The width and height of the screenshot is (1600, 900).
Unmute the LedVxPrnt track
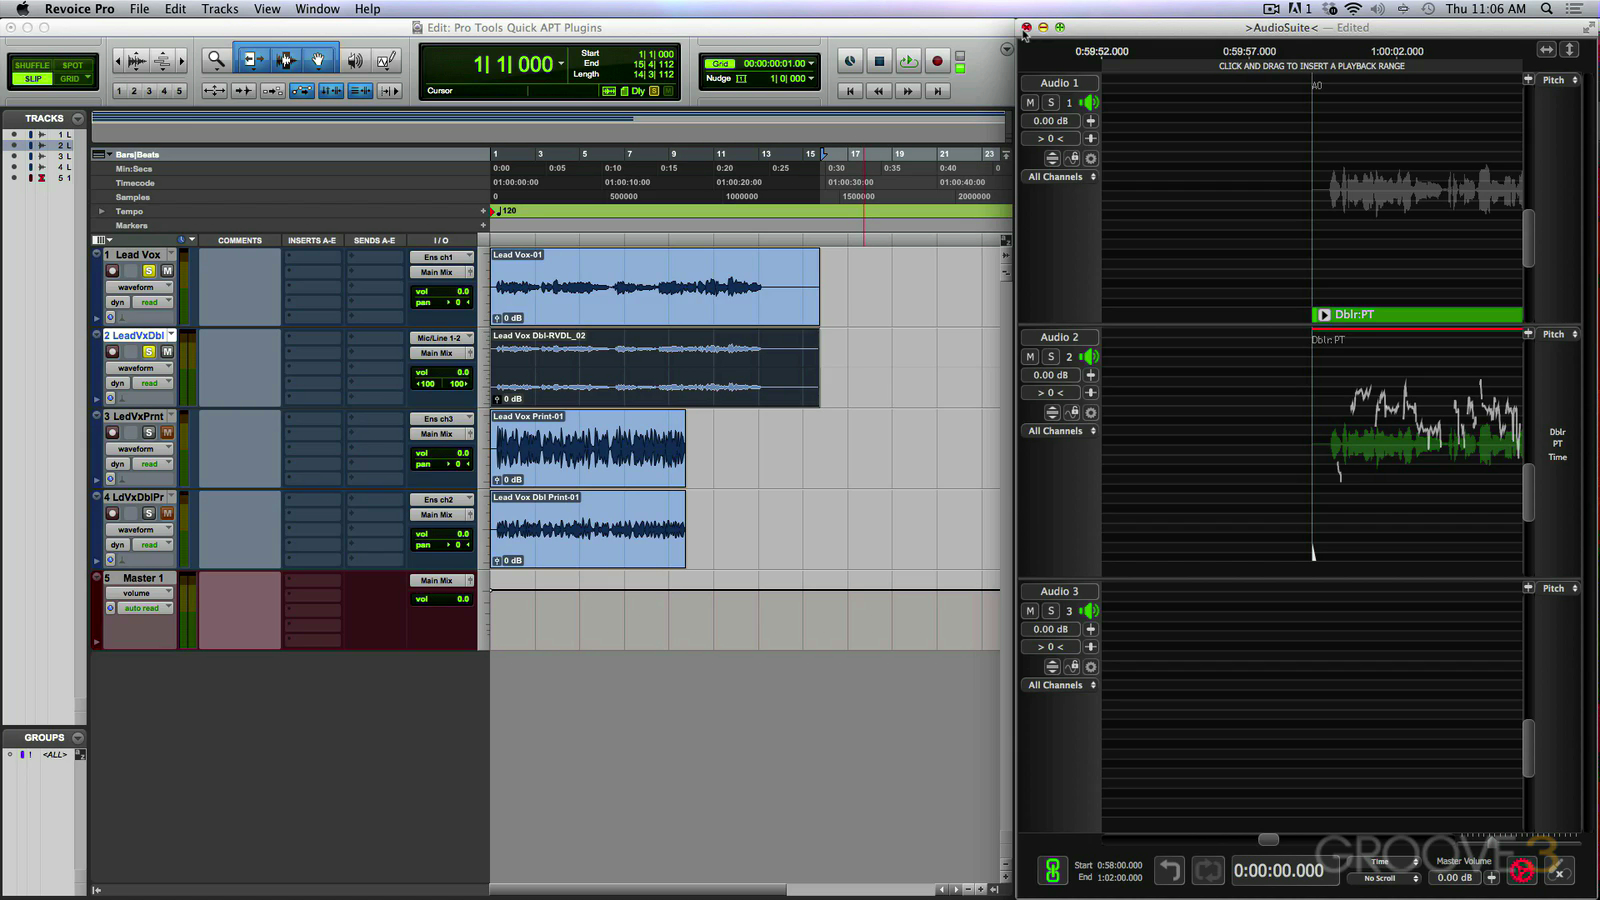pyautogui.click(x=167, y=433)
